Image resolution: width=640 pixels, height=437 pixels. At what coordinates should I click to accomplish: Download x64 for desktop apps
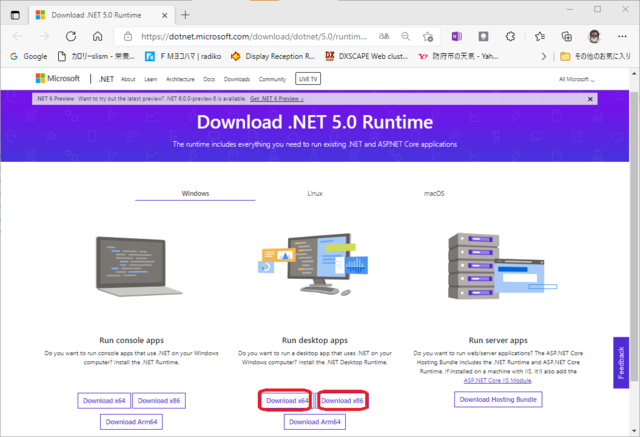tap(285, 401)
